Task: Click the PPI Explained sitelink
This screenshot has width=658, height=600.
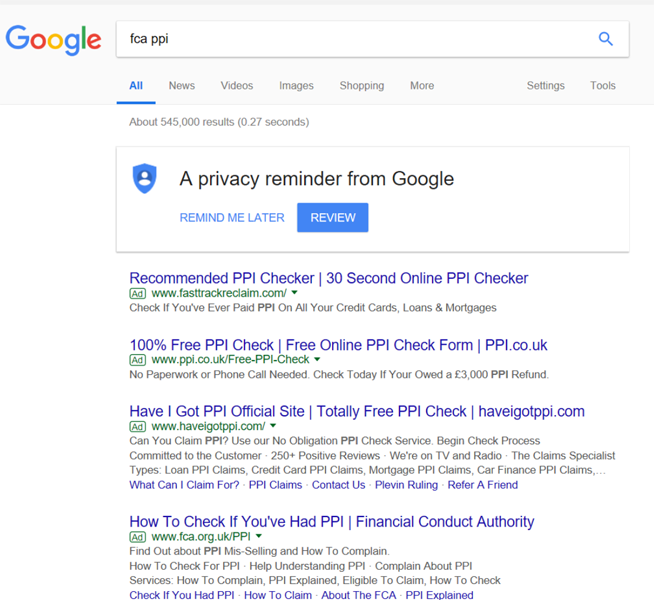Action: tap(439, 595)
